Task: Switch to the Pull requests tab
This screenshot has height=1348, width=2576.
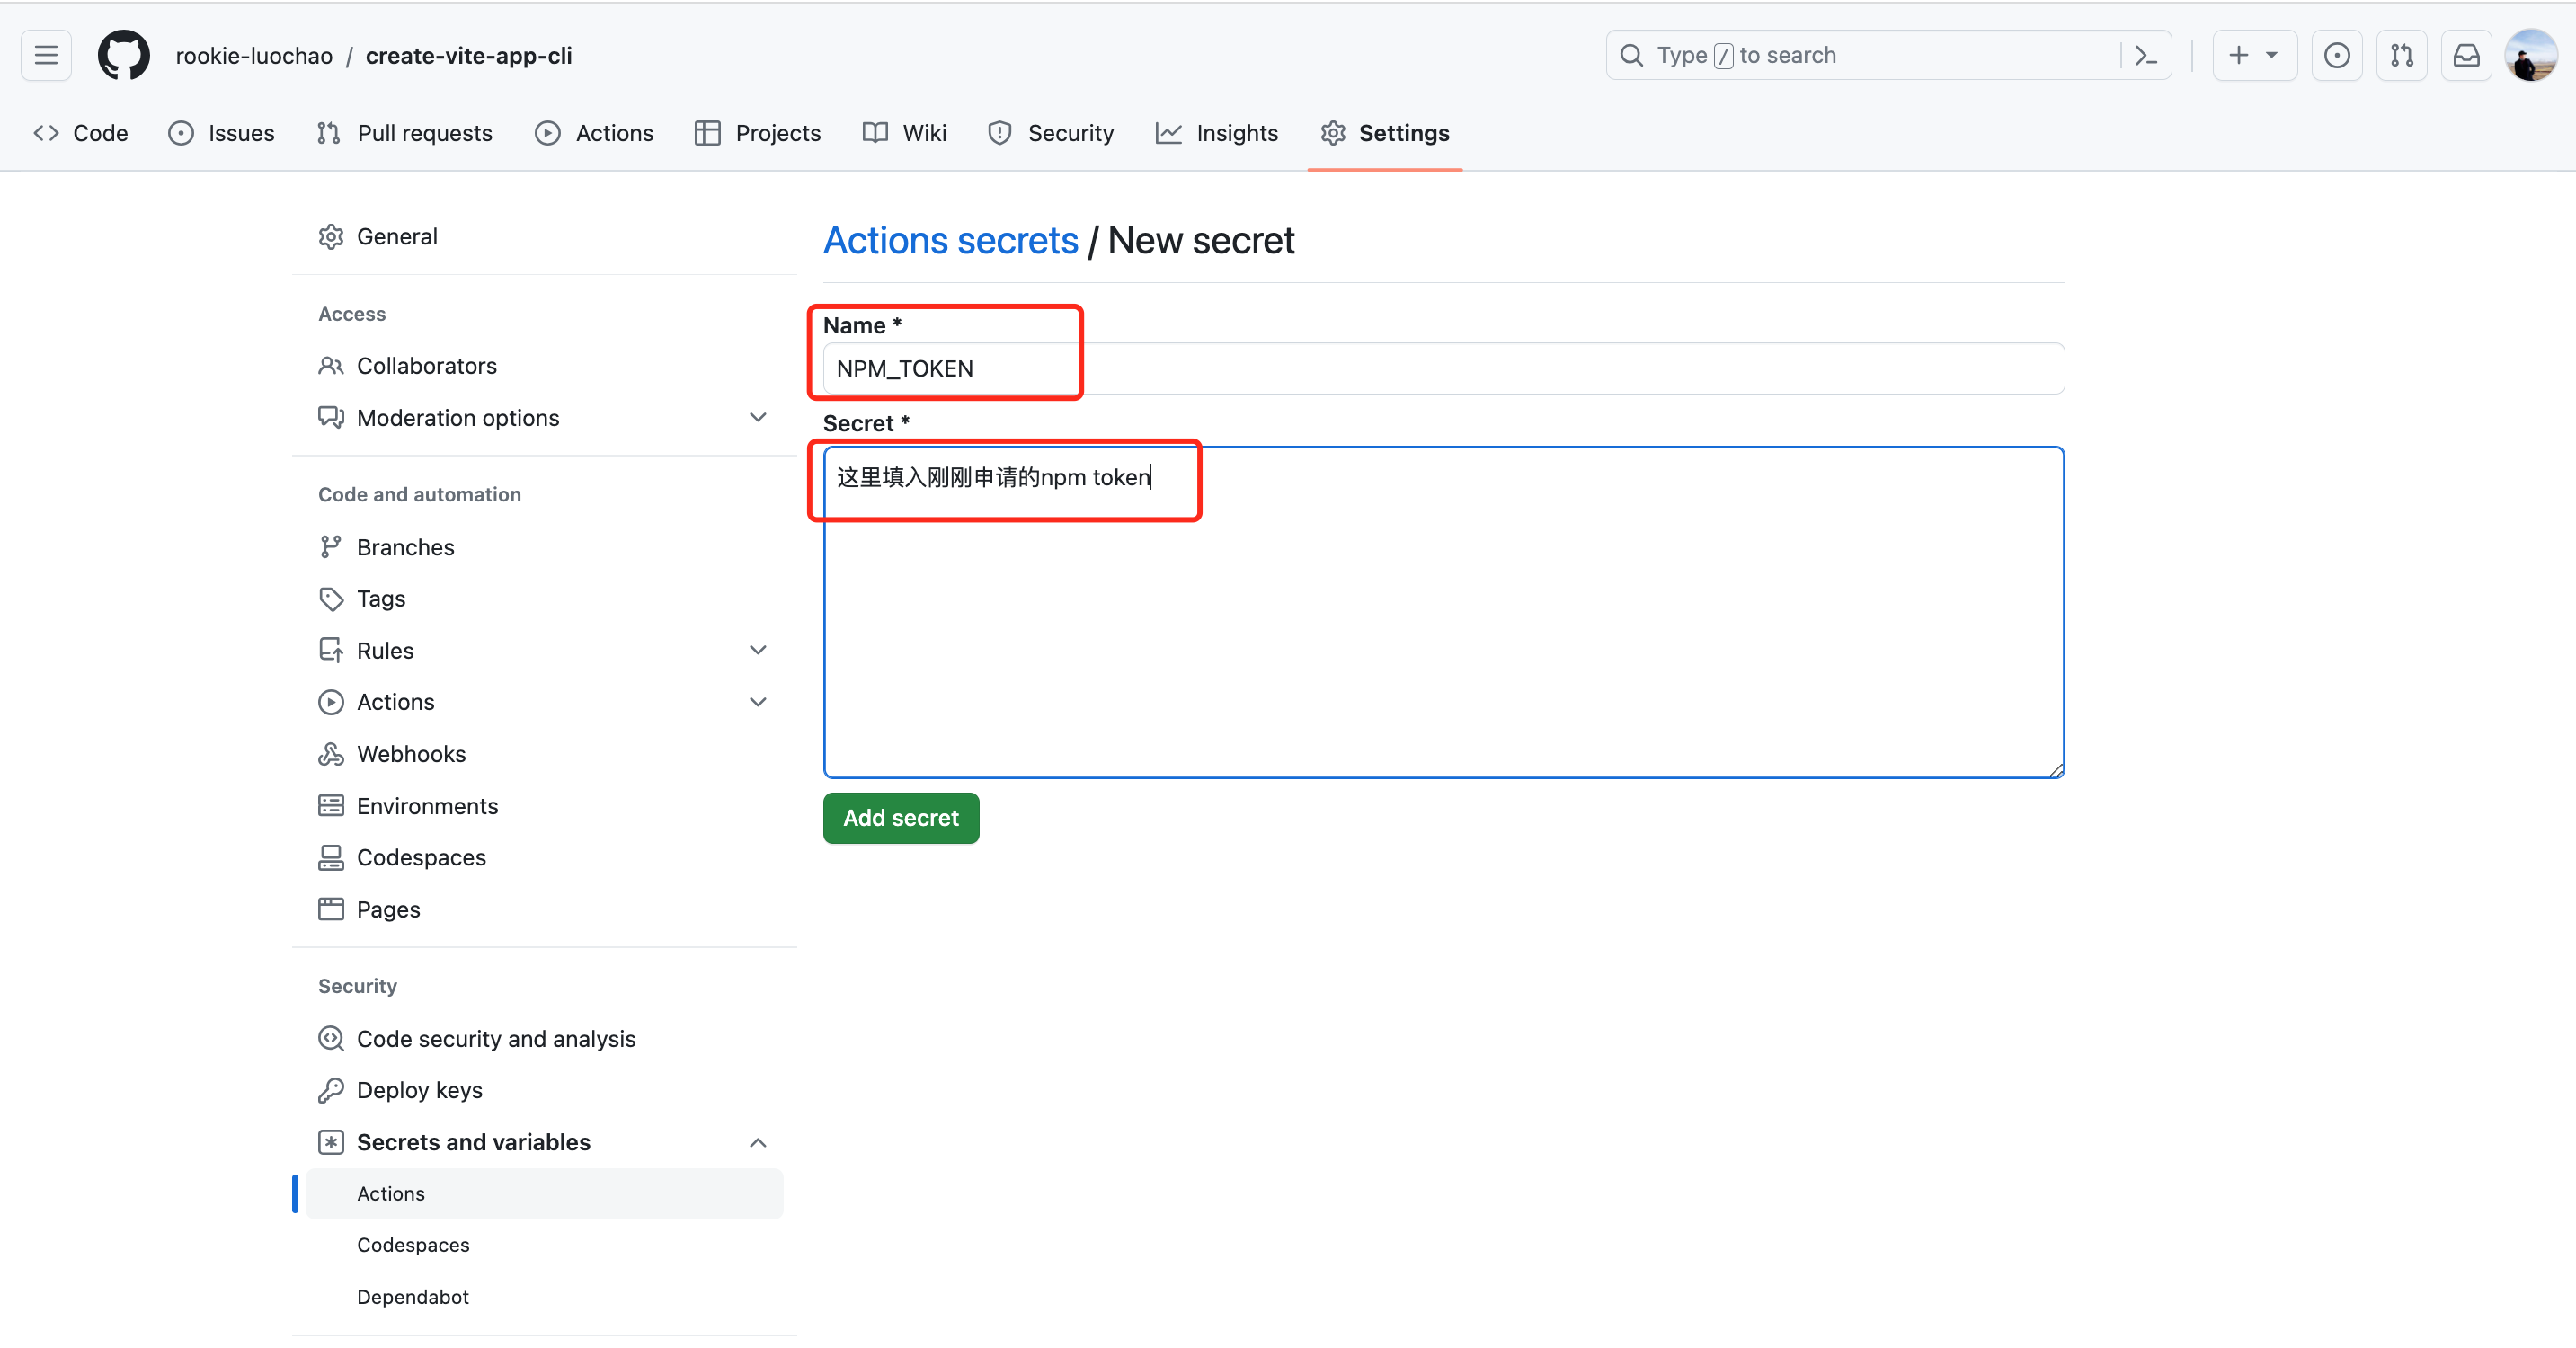Action: coord(405,133)
